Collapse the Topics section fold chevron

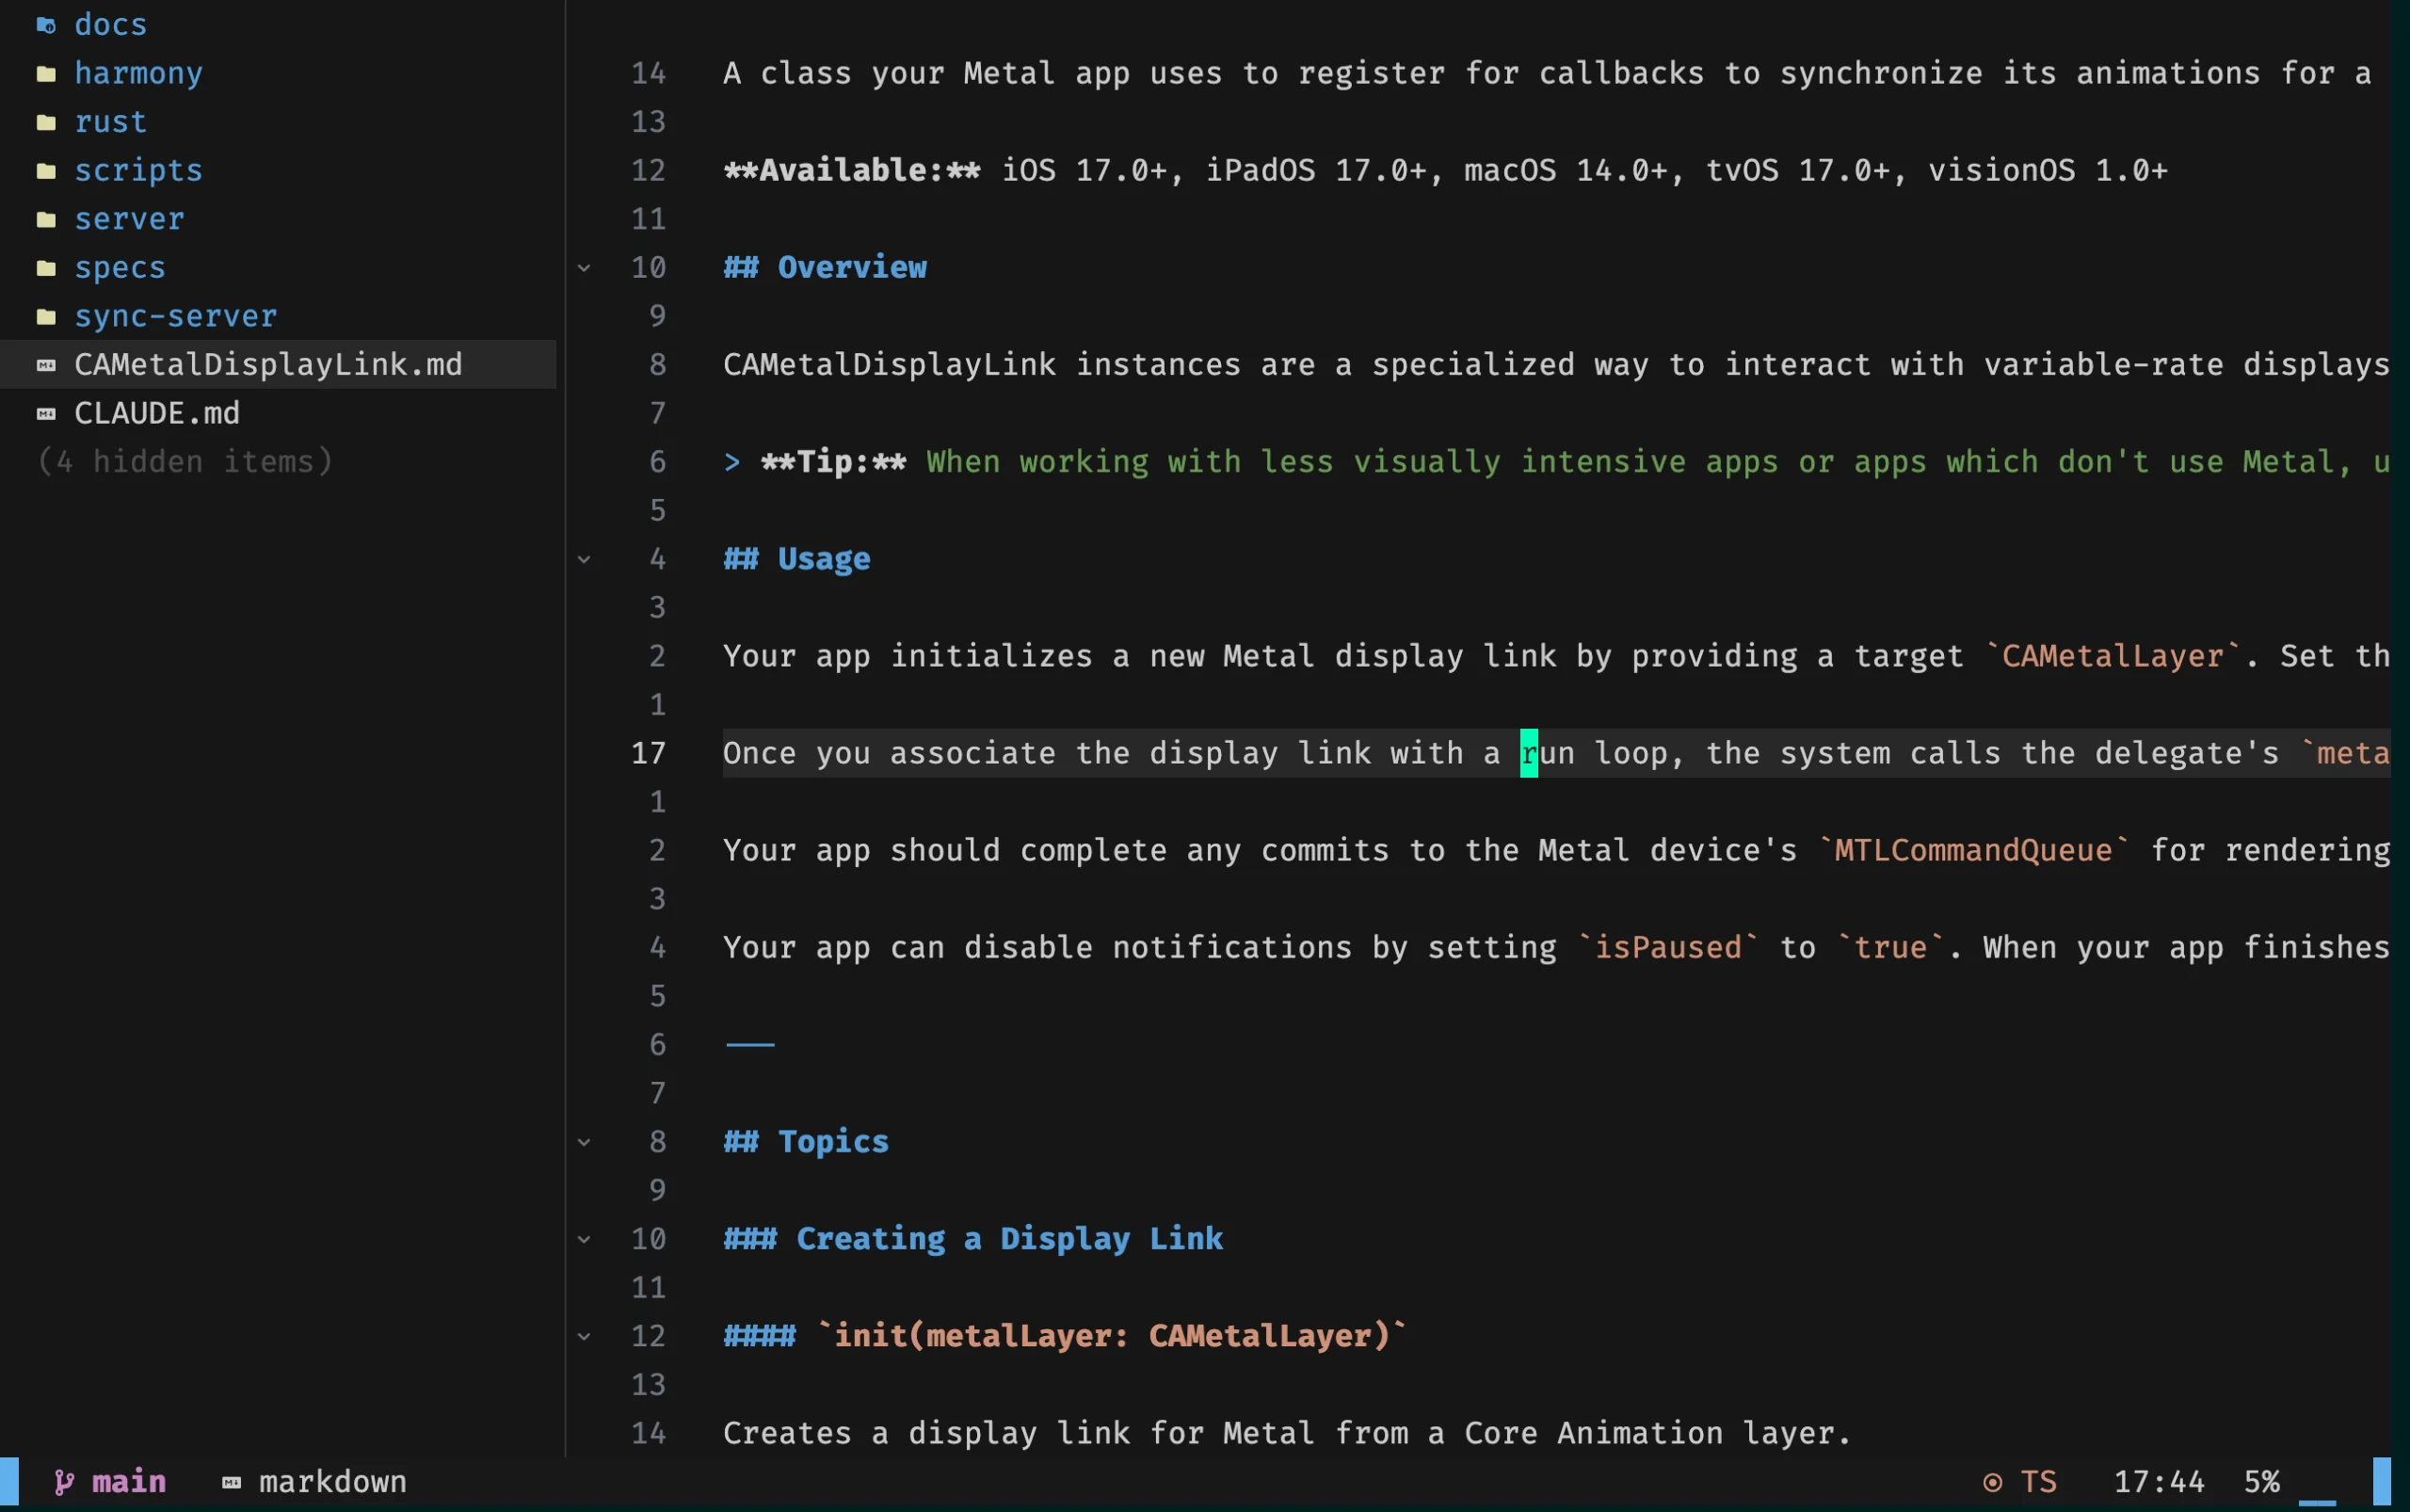click(584, 1142)
